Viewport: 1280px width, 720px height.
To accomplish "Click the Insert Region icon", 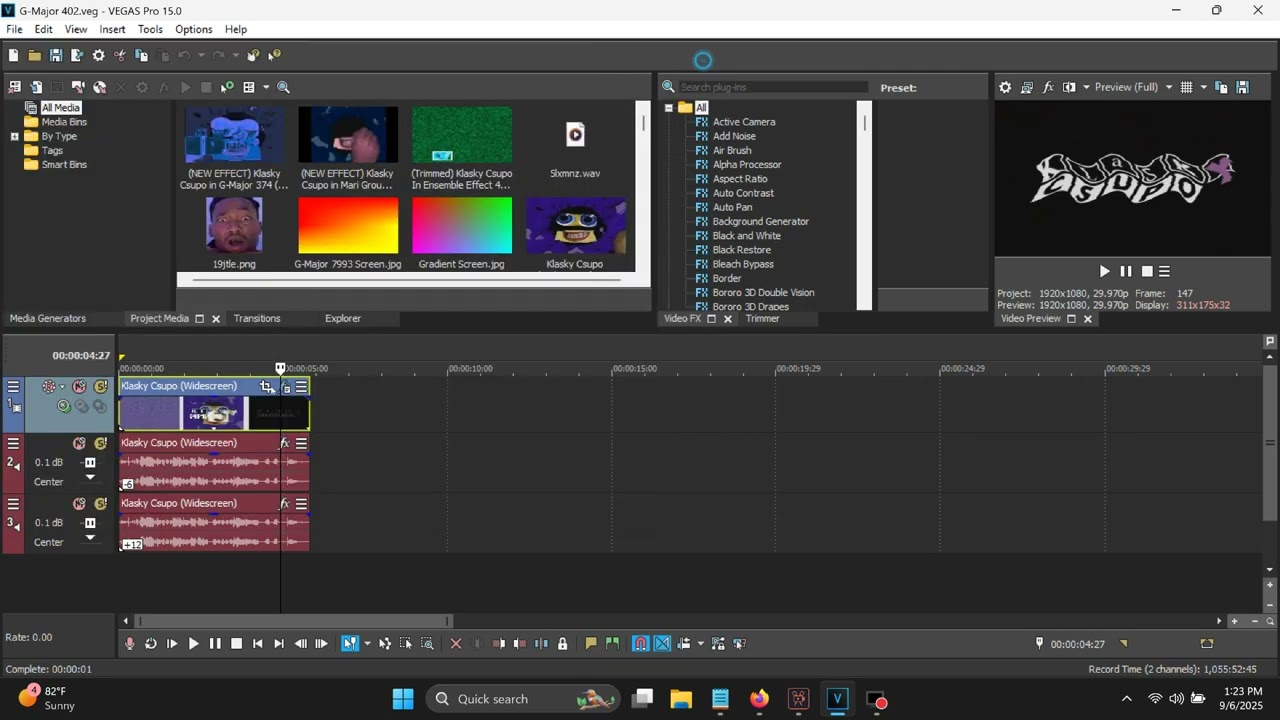I will (x=612, y=644).
